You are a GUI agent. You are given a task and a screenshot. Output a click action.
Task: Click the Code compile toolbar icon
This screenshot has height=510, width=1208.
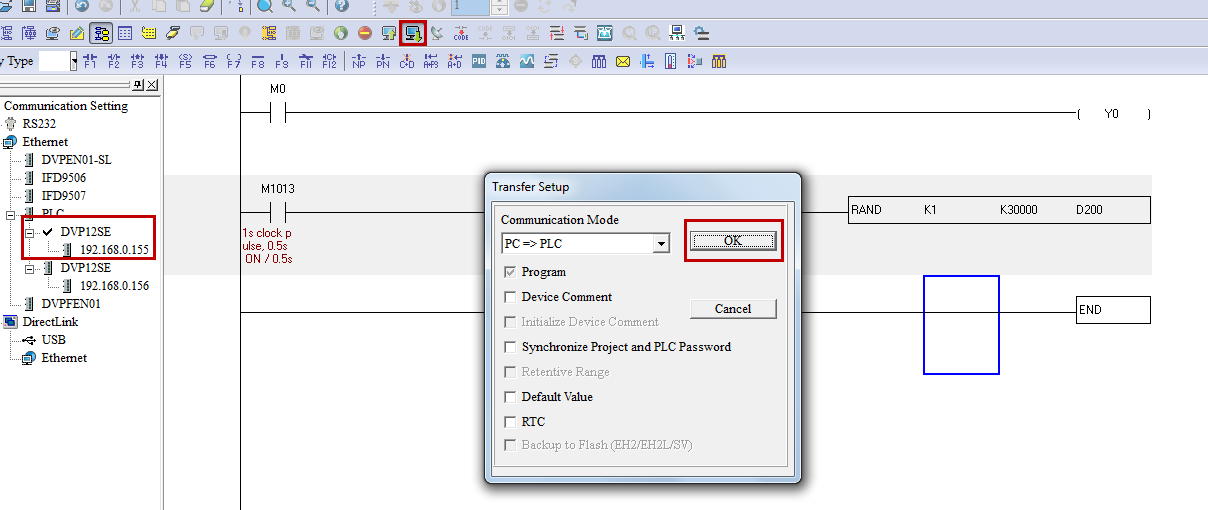[461, 33]
